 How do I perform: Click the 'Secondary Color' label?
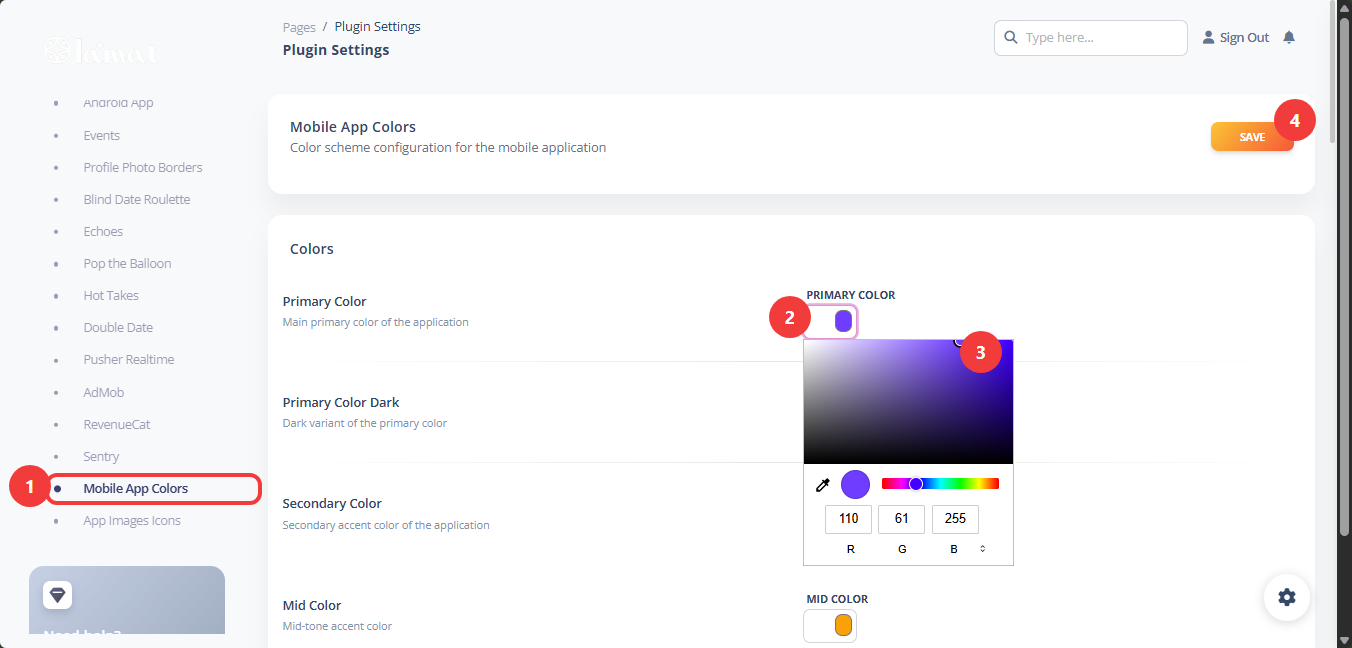pyautogui.click(x=332, y=503)
